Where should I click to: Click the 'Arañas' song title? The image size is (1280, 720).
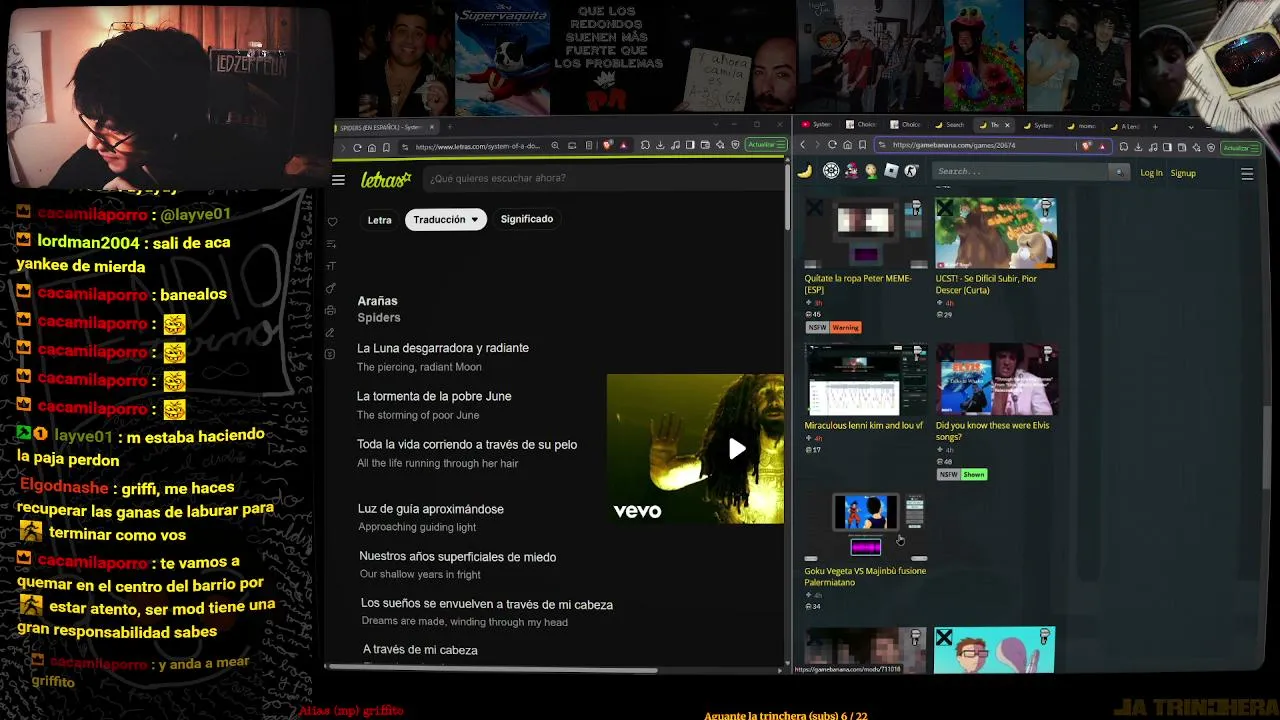[377, 301]
